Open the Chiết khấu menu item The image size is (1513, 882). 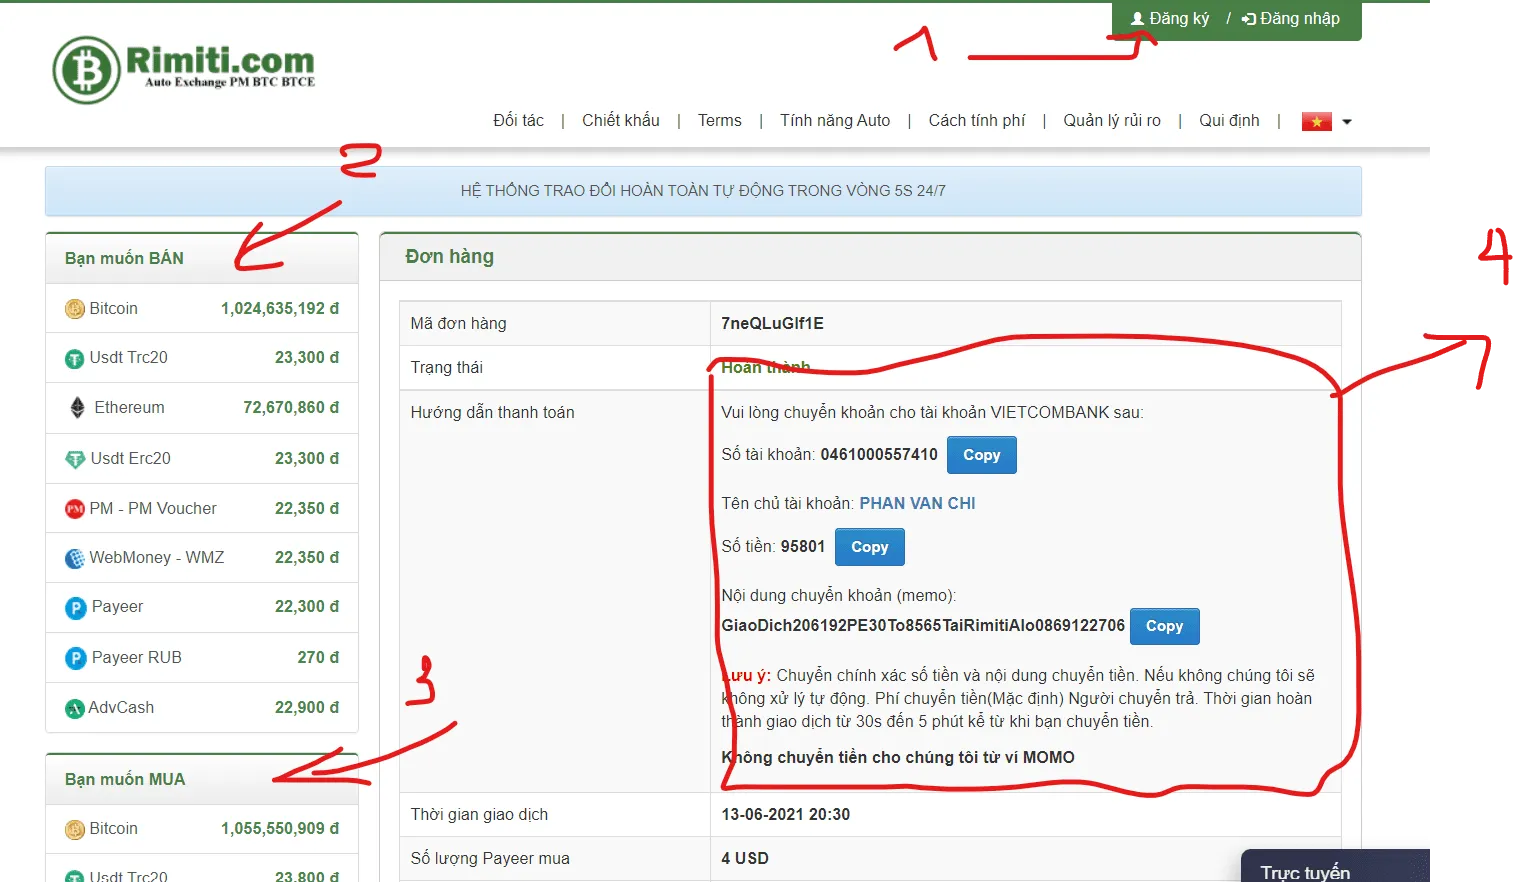click(621, 121)
